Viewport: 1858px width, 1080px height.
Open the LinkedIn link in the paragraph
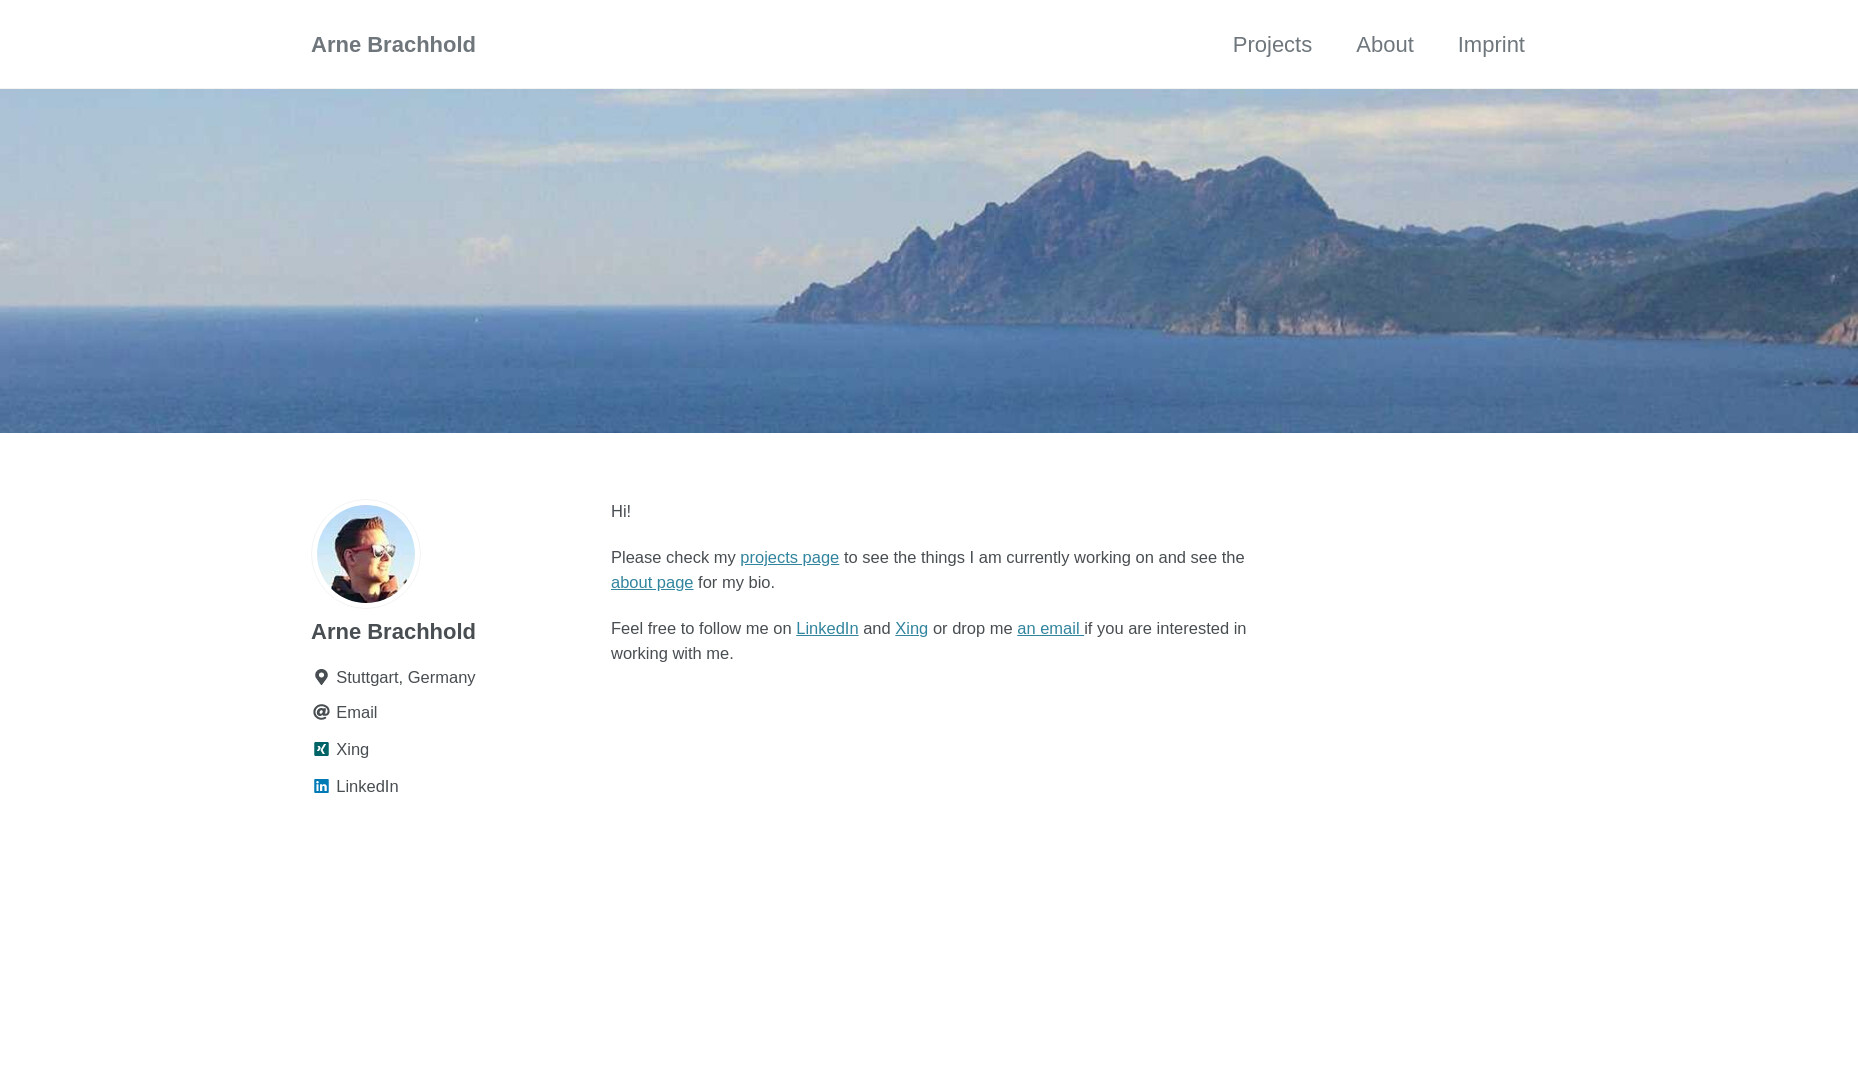pos(827,628)
